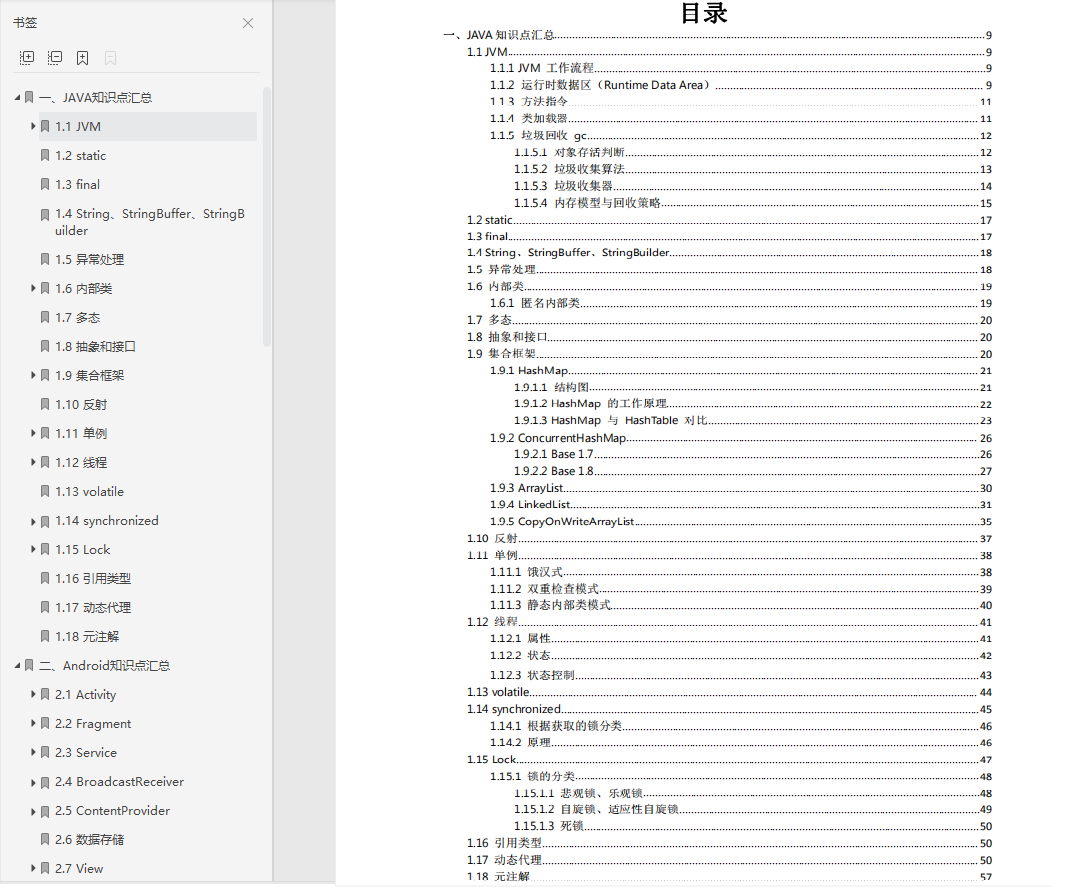Click the 1.9.1 HashMap contents entry
This screenshot has height=889, width=1083.
tap(740, 371)
